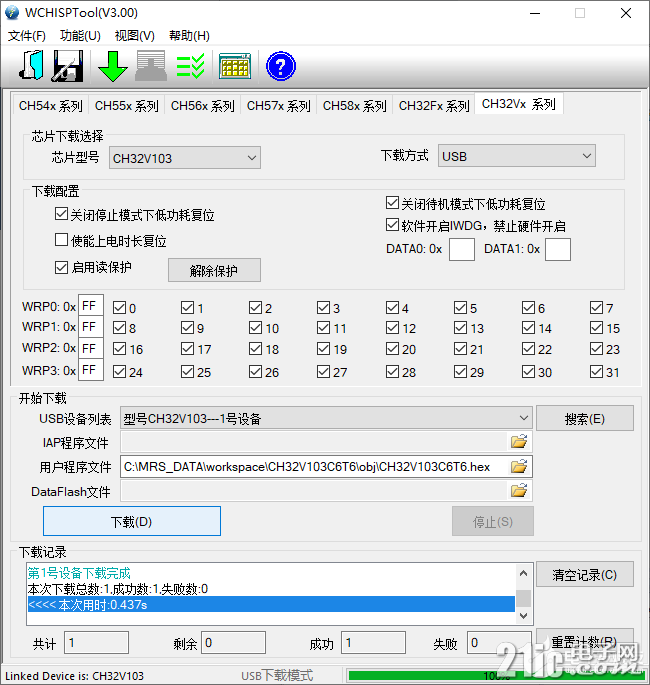Click the open file toolbar icon
This screenshot has width=650, height=685.
pos(31,66)
